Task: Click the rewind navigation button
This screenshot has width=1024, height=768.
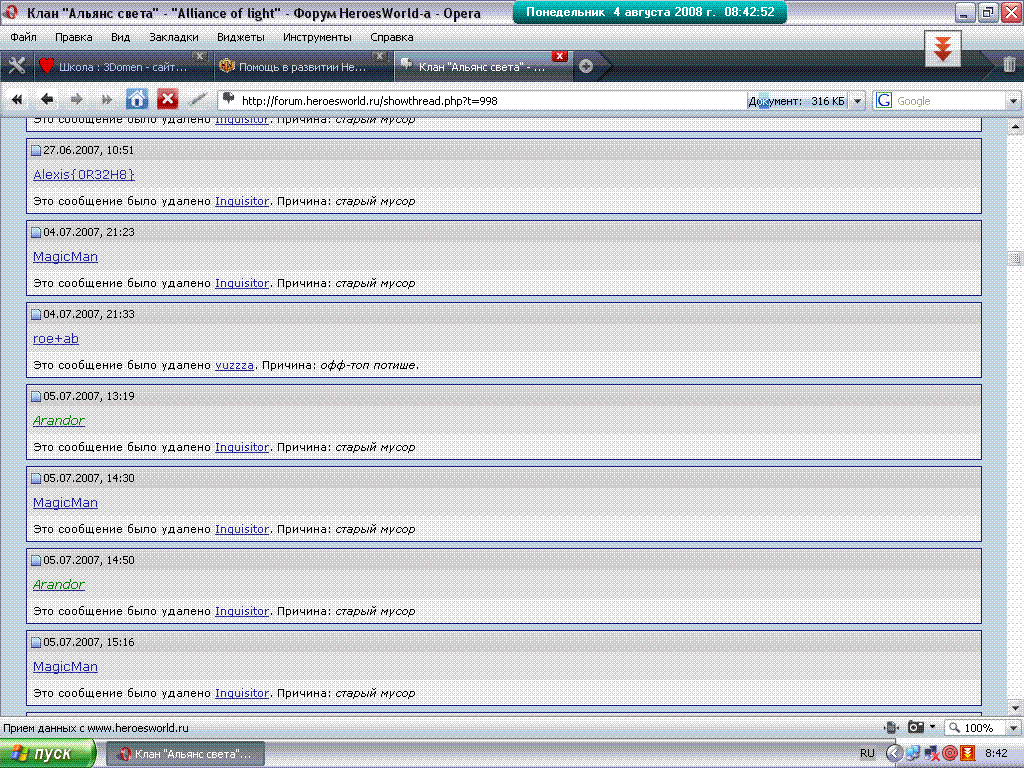Action: (x=17, y=100)
